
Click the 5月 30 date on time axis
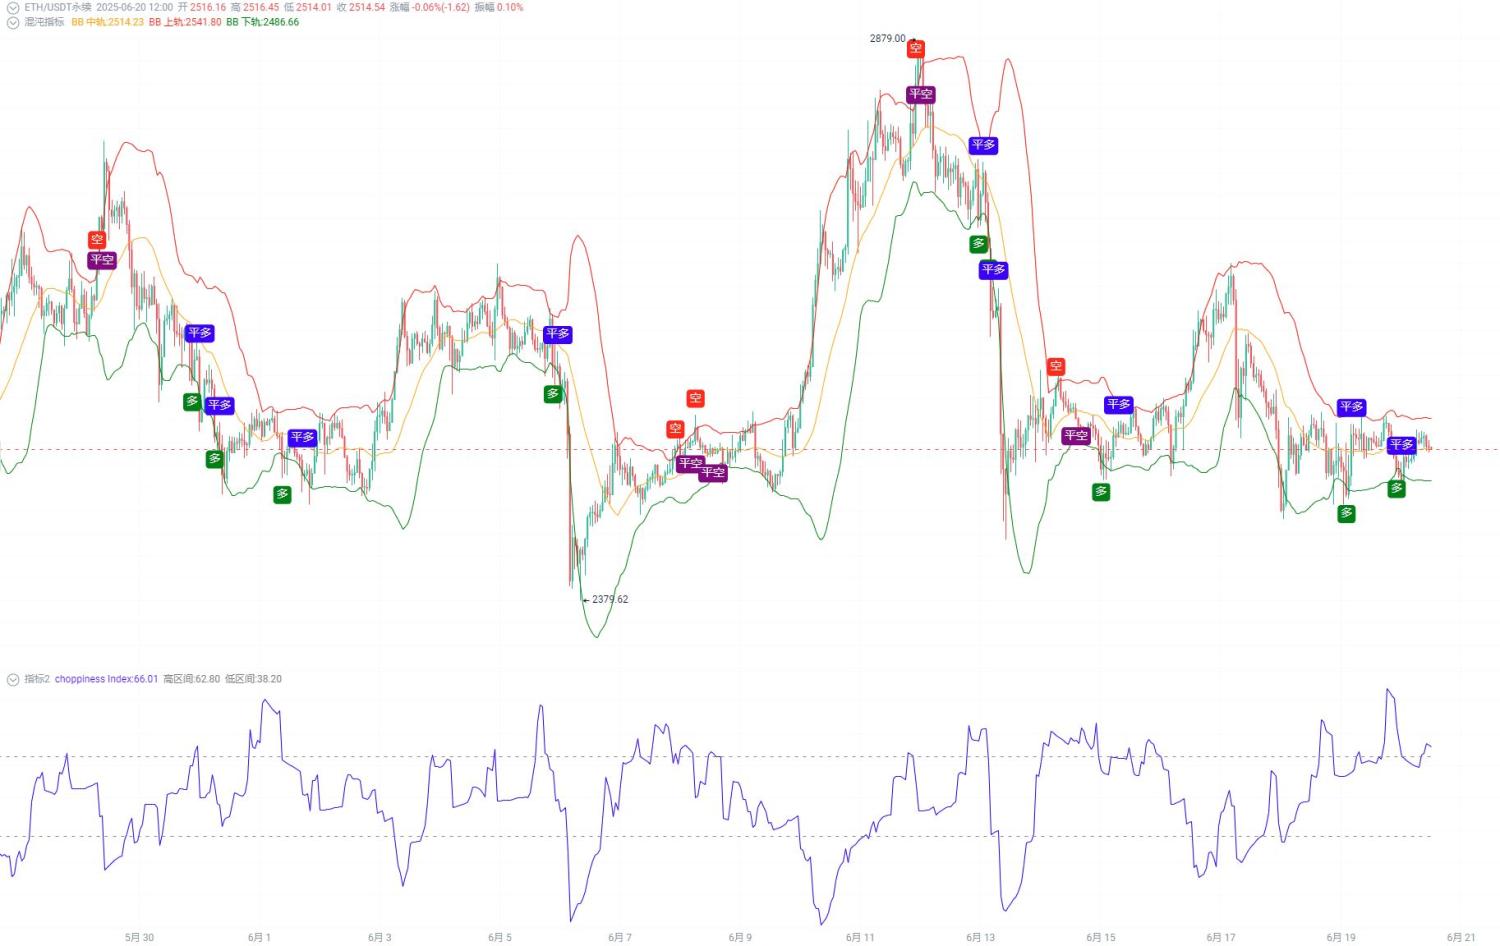tap(139, 937)
